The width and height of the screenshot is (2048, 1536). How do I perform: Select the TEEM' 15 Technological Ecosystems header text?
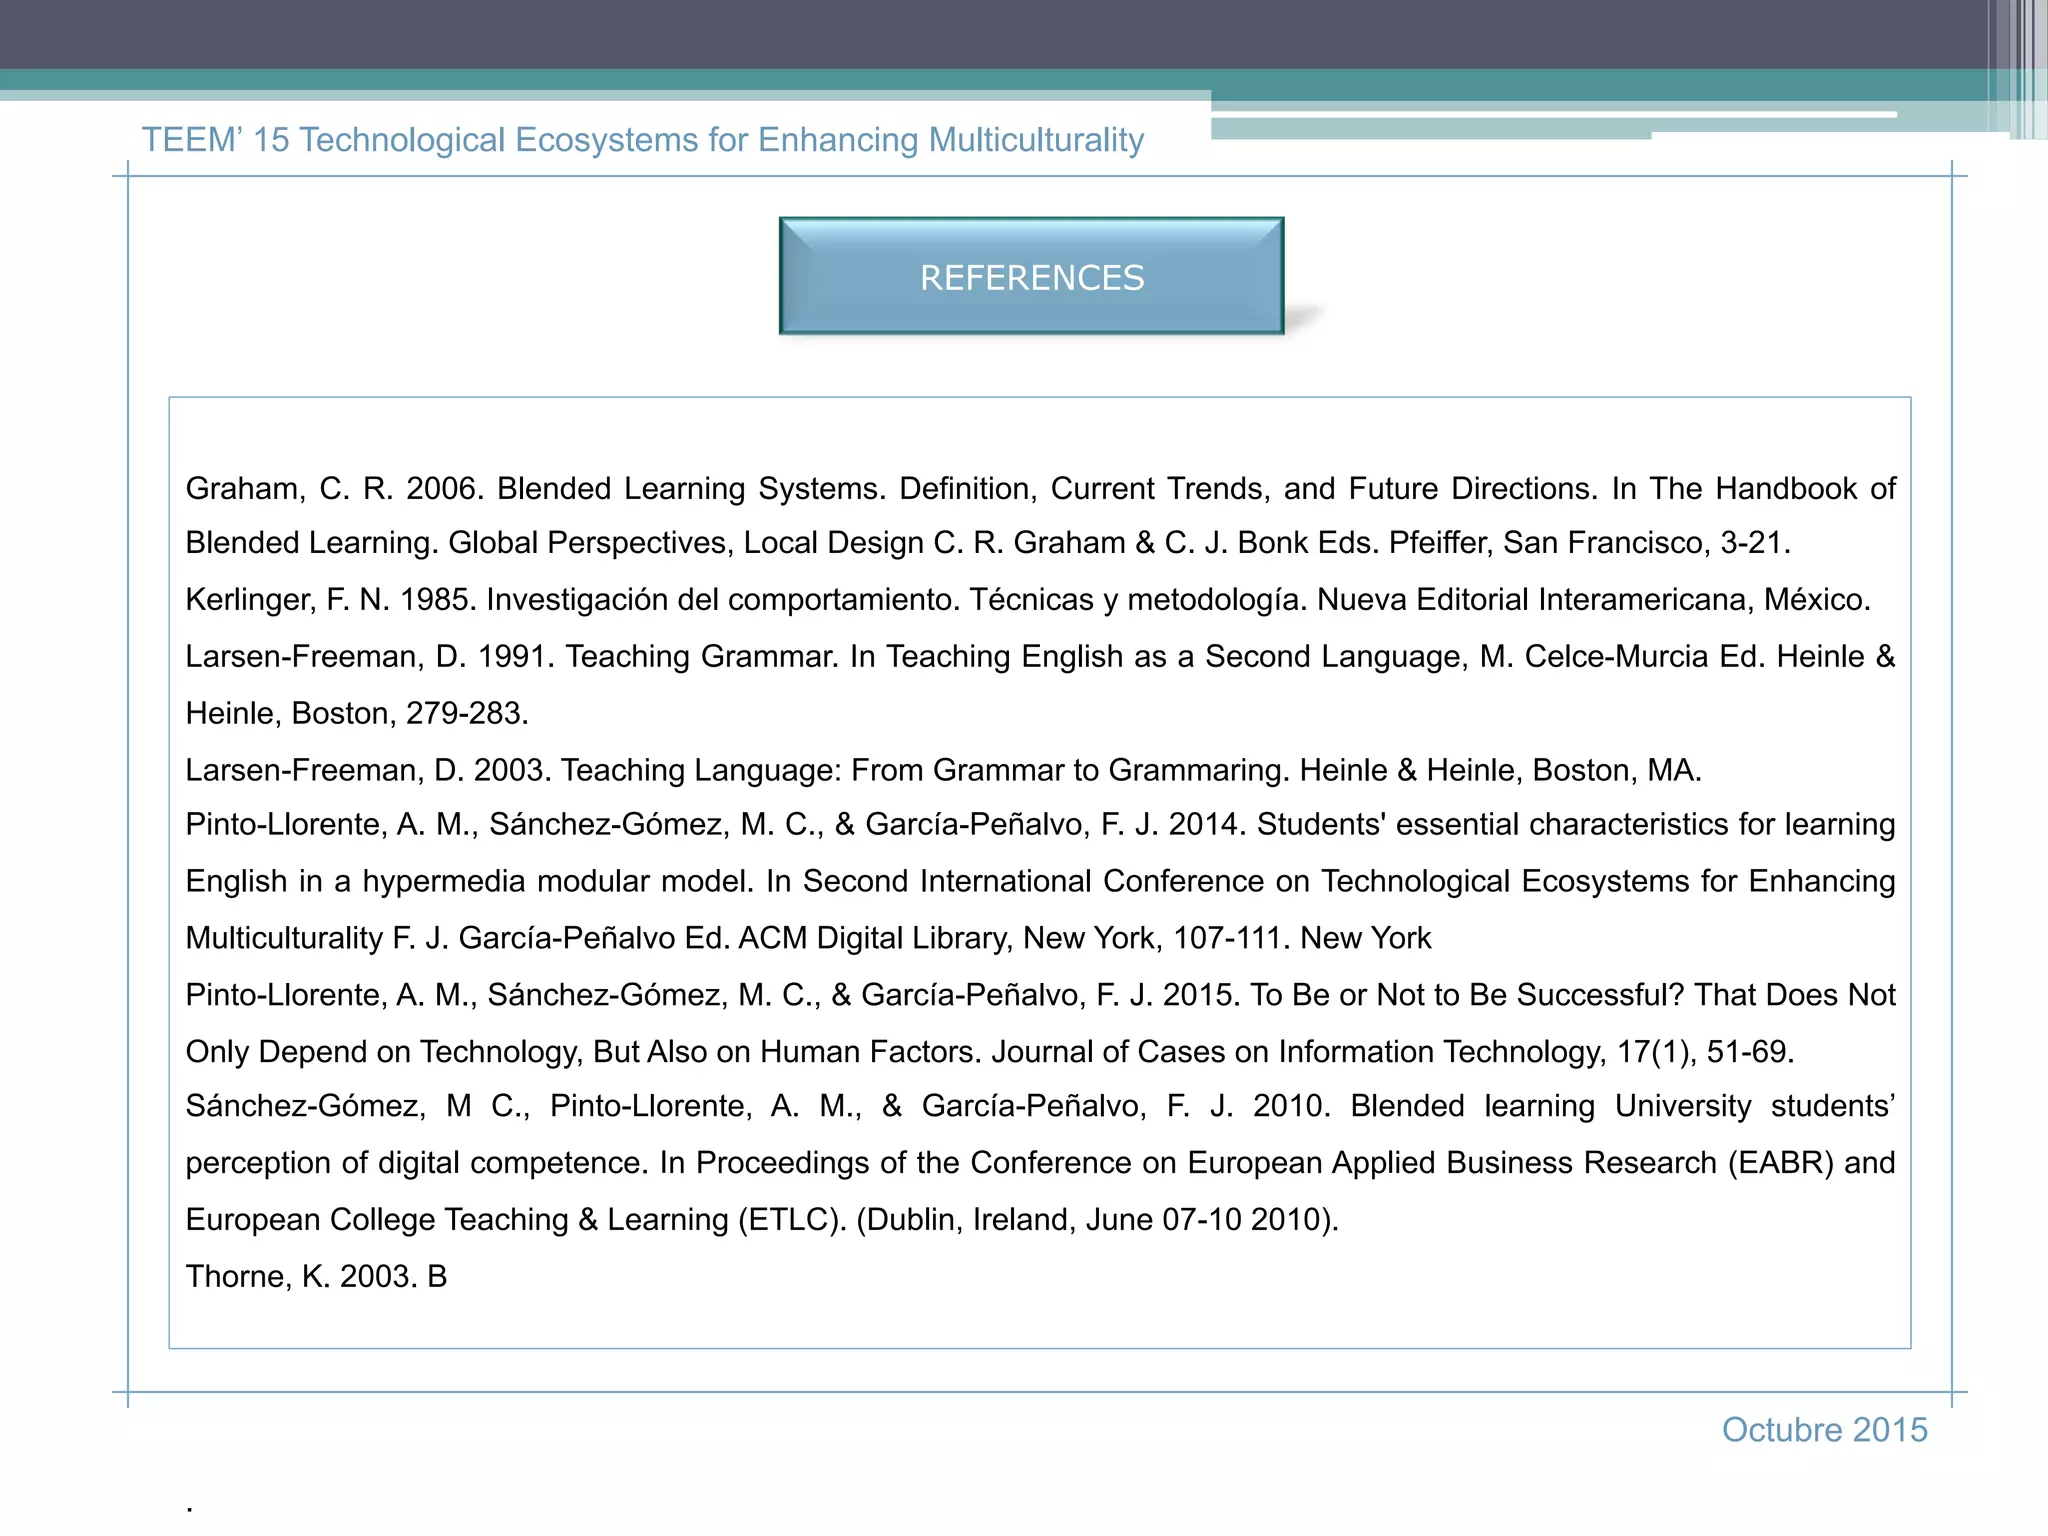tap(643, 140)
